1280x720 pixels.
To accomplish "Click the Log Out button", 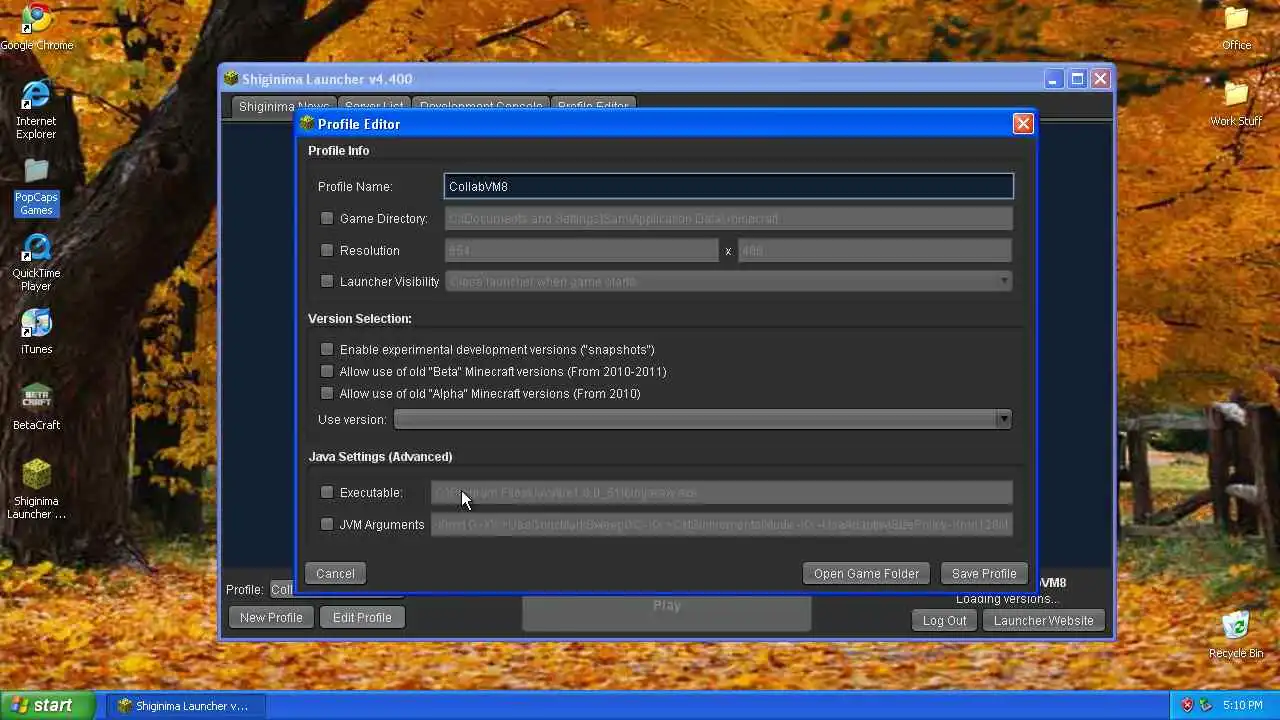I will (x=944, y=620).
